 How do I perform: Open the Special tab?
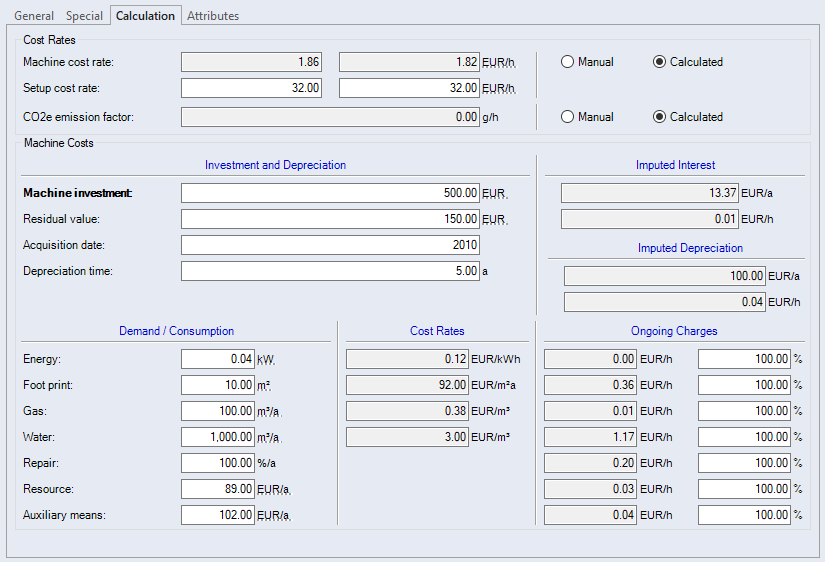pyautogui.click(x=84, y=16)
